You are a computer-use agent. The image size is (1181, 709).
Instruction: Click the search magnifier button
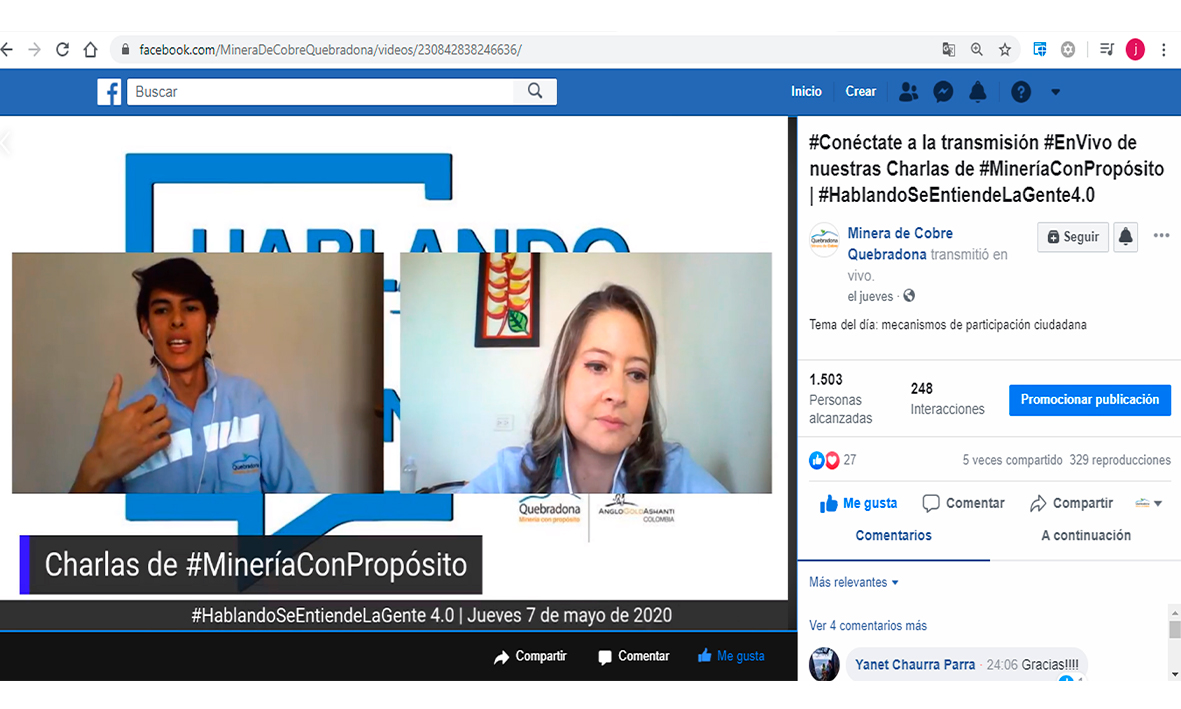[x=535, y=91]
